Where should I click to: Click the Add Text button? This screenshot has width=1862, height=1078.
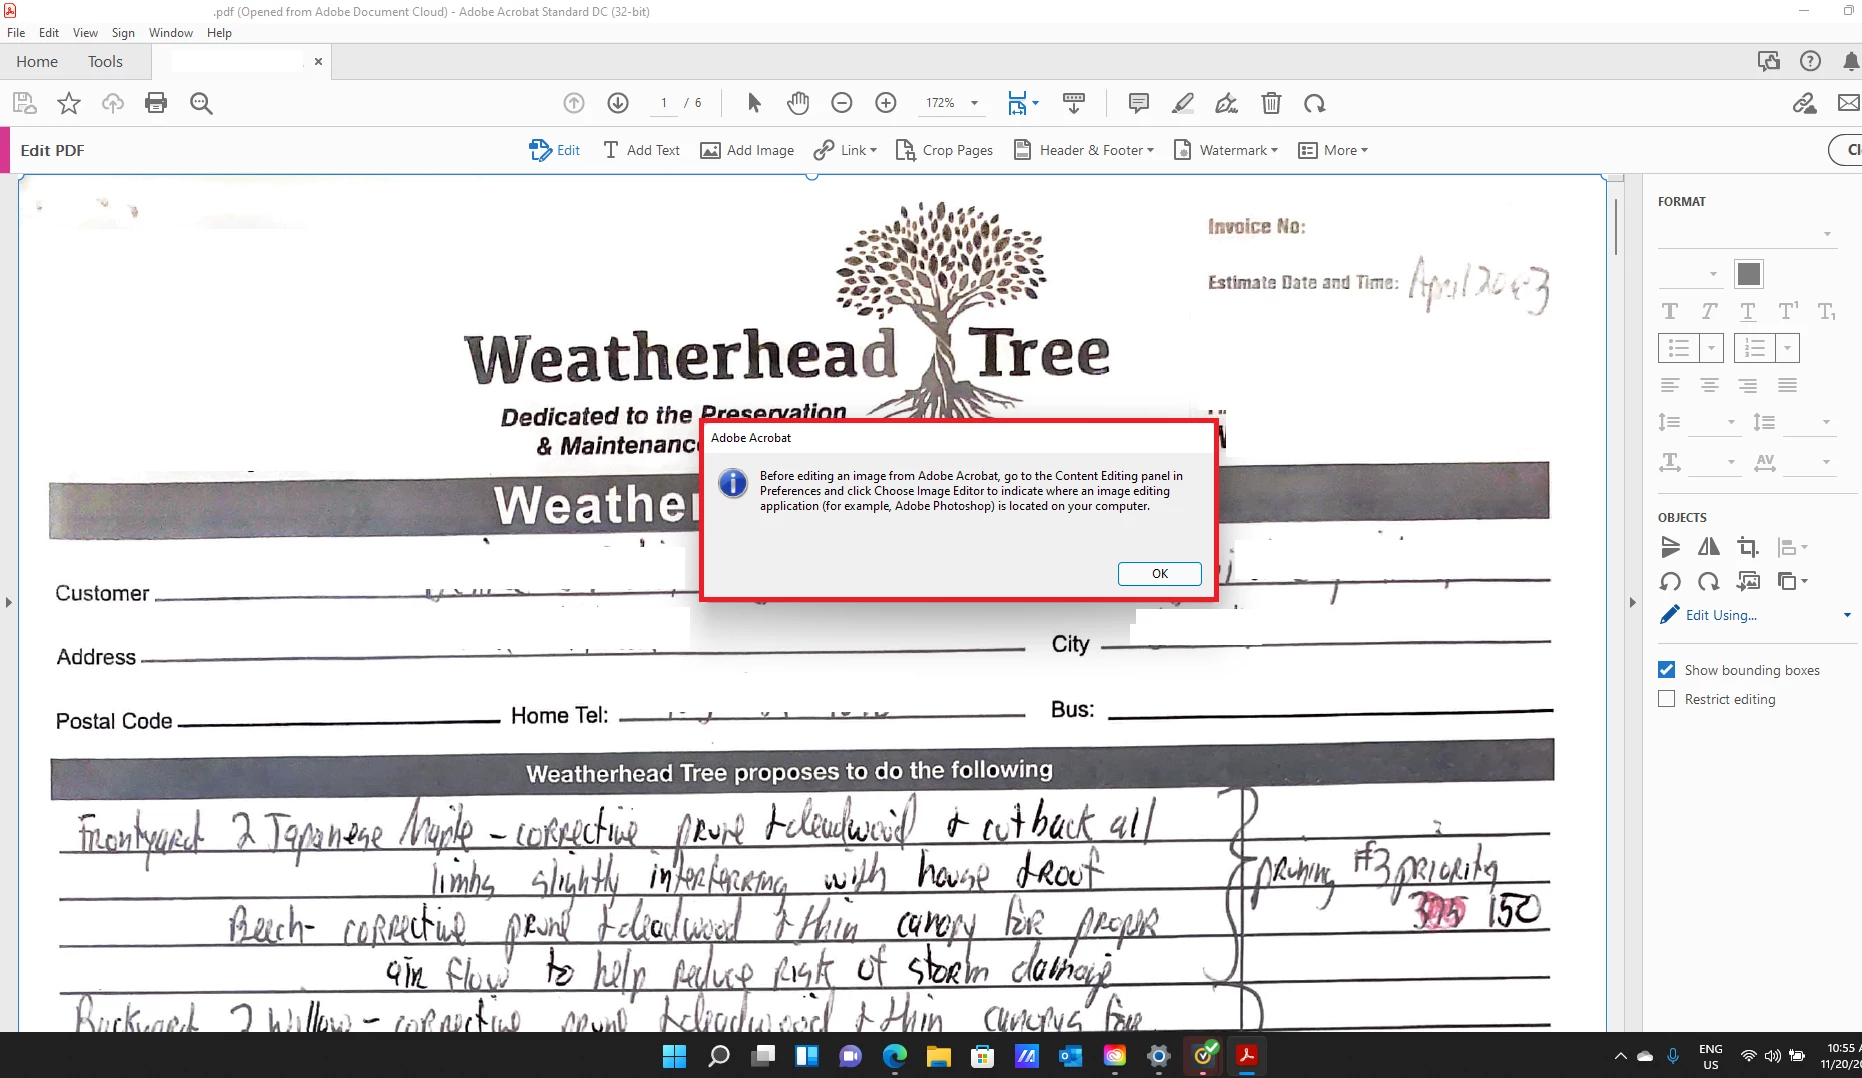(641, 150)
